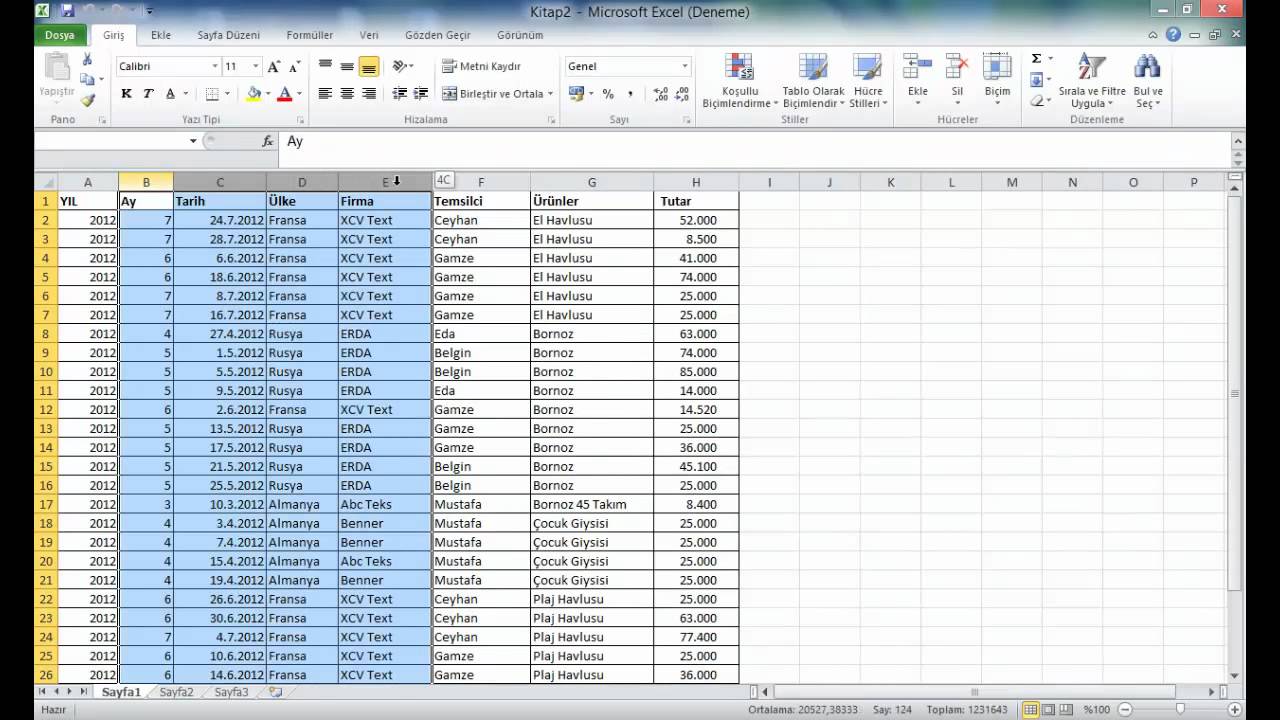
Task: Switch to Formüller ribbon tab
Action: pos(310,35)
